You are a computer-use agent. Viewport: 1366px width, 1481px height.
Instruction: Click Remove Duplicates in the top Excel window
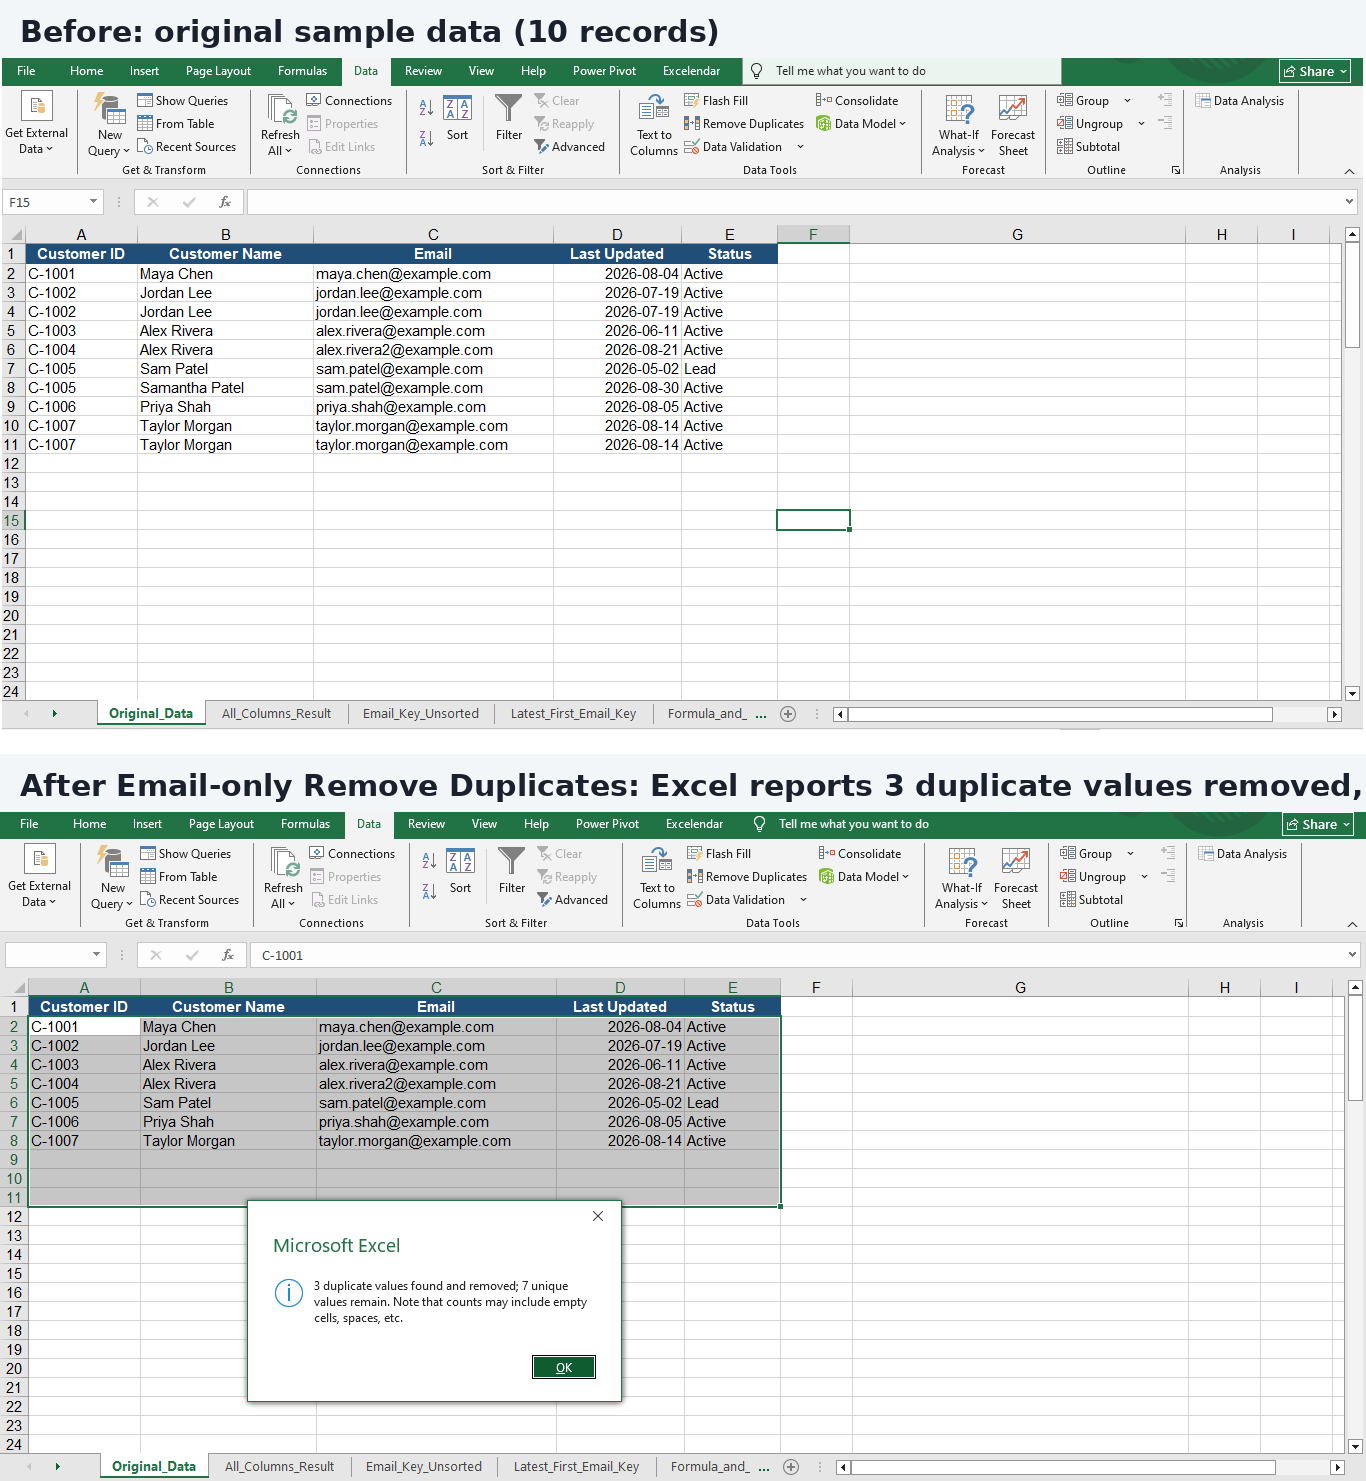tap(744, 124)
